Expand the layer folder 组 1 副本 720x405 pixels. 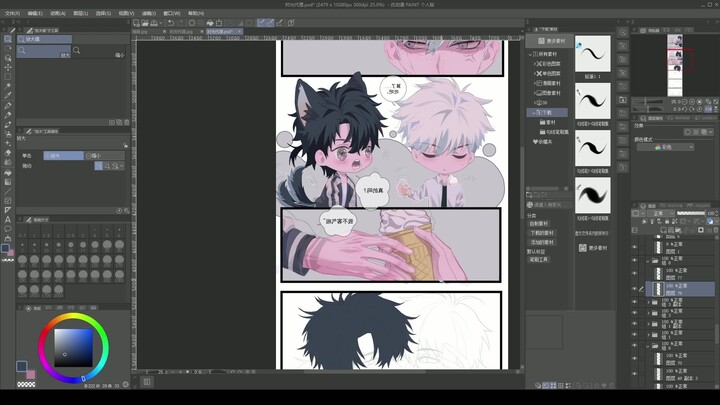click(648, 324)
